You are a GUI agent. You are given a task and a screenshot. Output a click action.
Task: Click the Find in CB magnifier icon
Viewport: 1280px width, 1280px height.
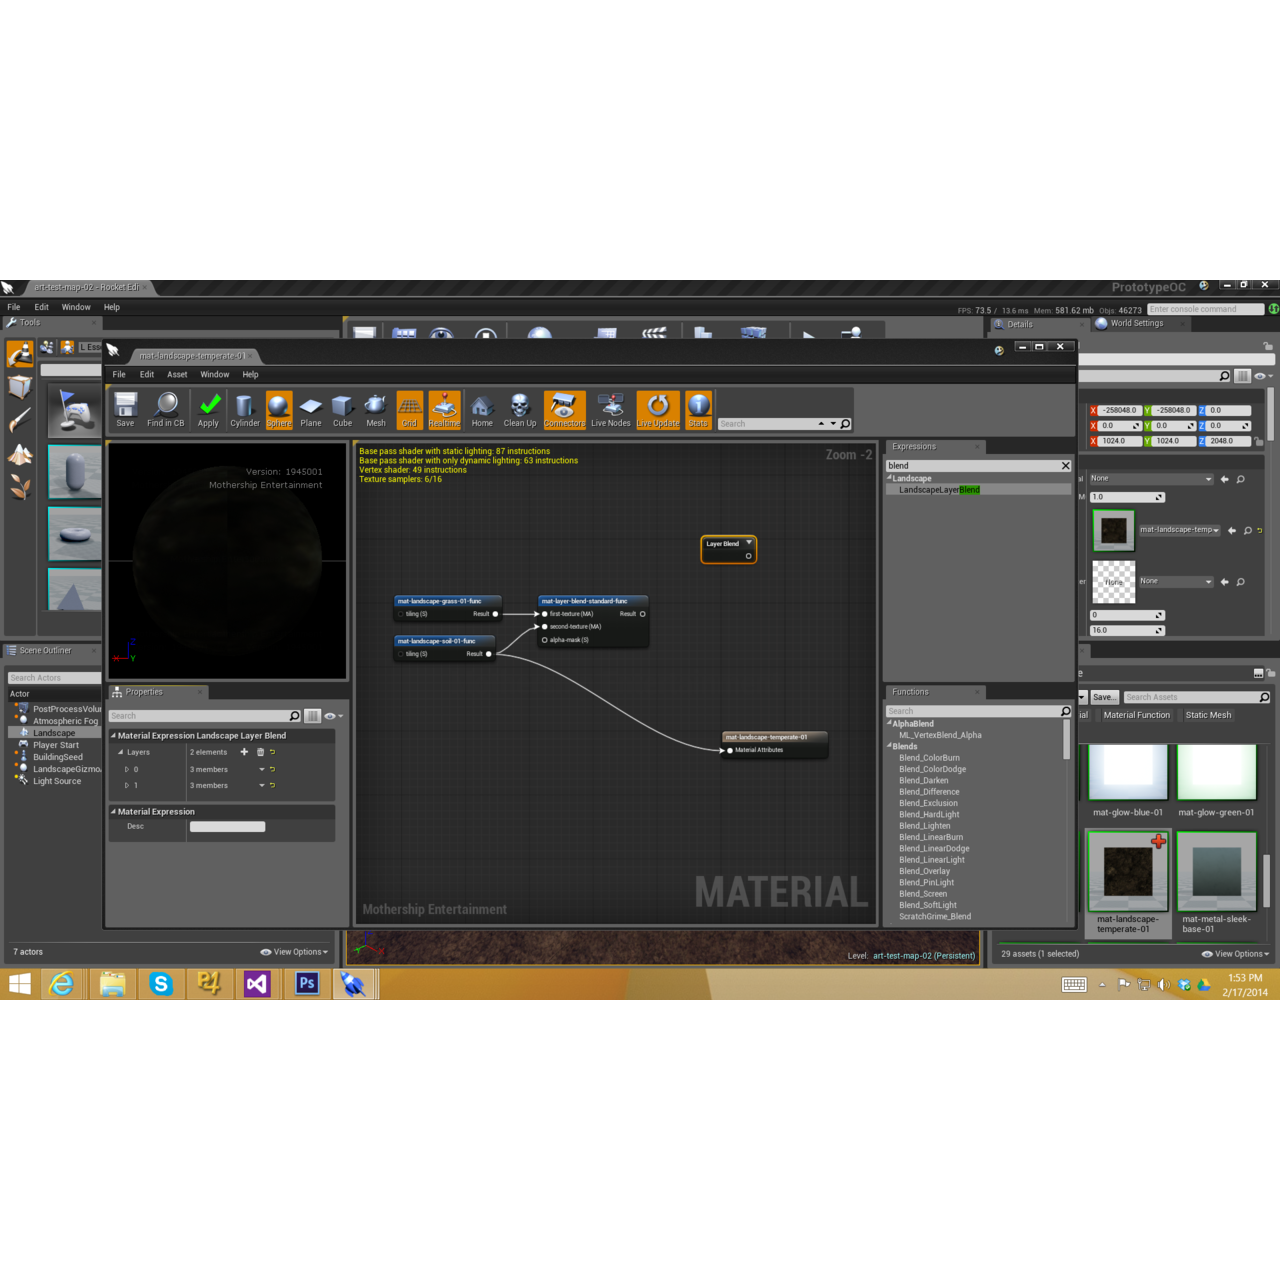(x=166, y=407)
